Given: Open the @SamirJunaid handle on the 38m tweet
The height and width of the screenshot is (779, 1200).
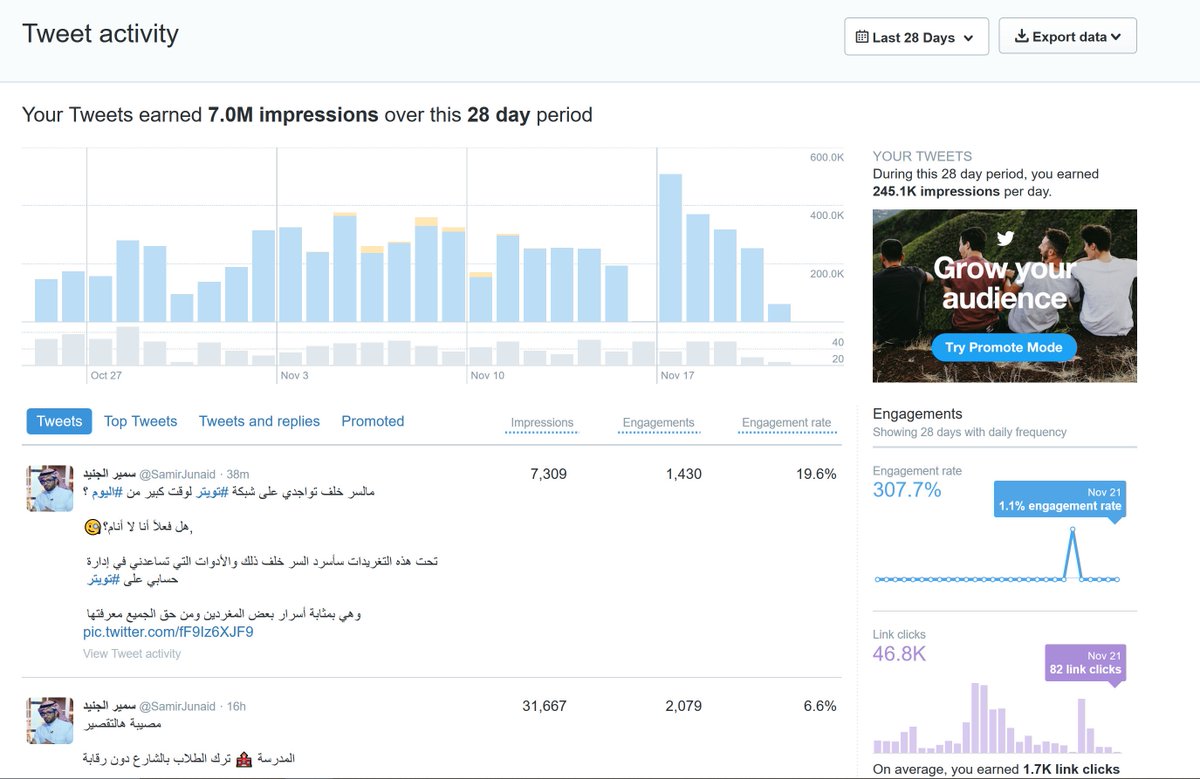Looking at the screenshot, I should point(178,474).
